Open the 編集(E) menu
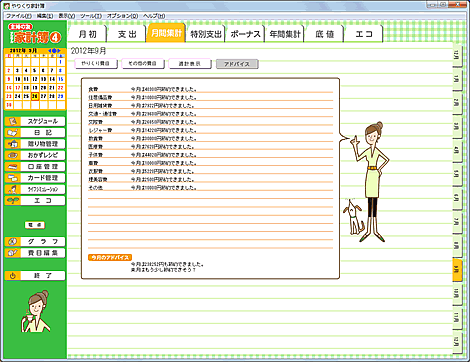The height and width of the screenshot is (362, 470). 45,16
